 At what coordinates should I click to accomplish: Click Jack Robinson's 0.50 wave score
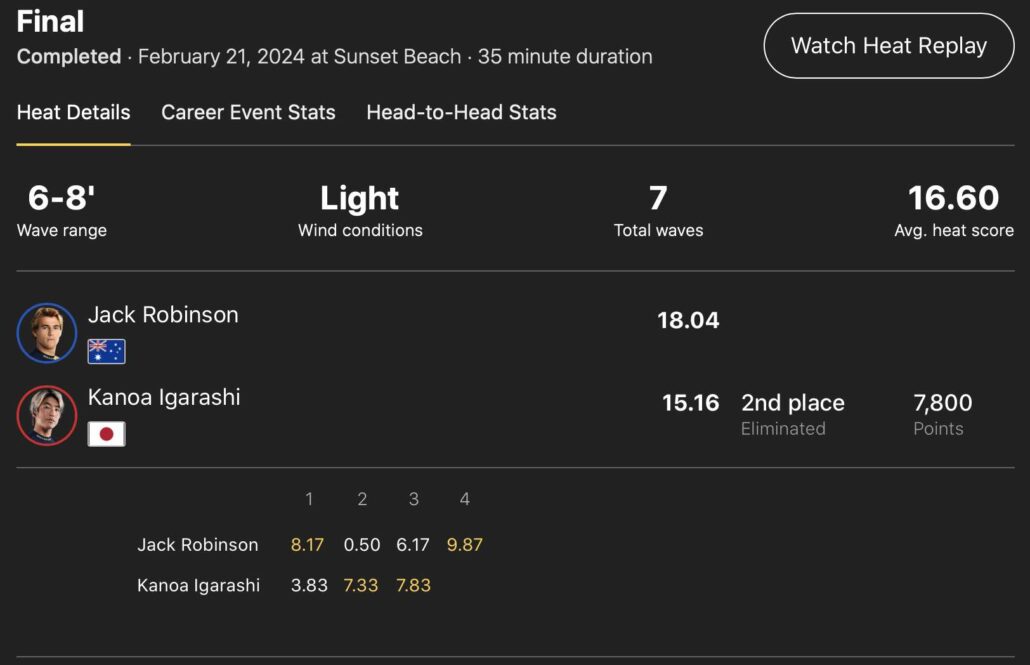click(362, 545)
